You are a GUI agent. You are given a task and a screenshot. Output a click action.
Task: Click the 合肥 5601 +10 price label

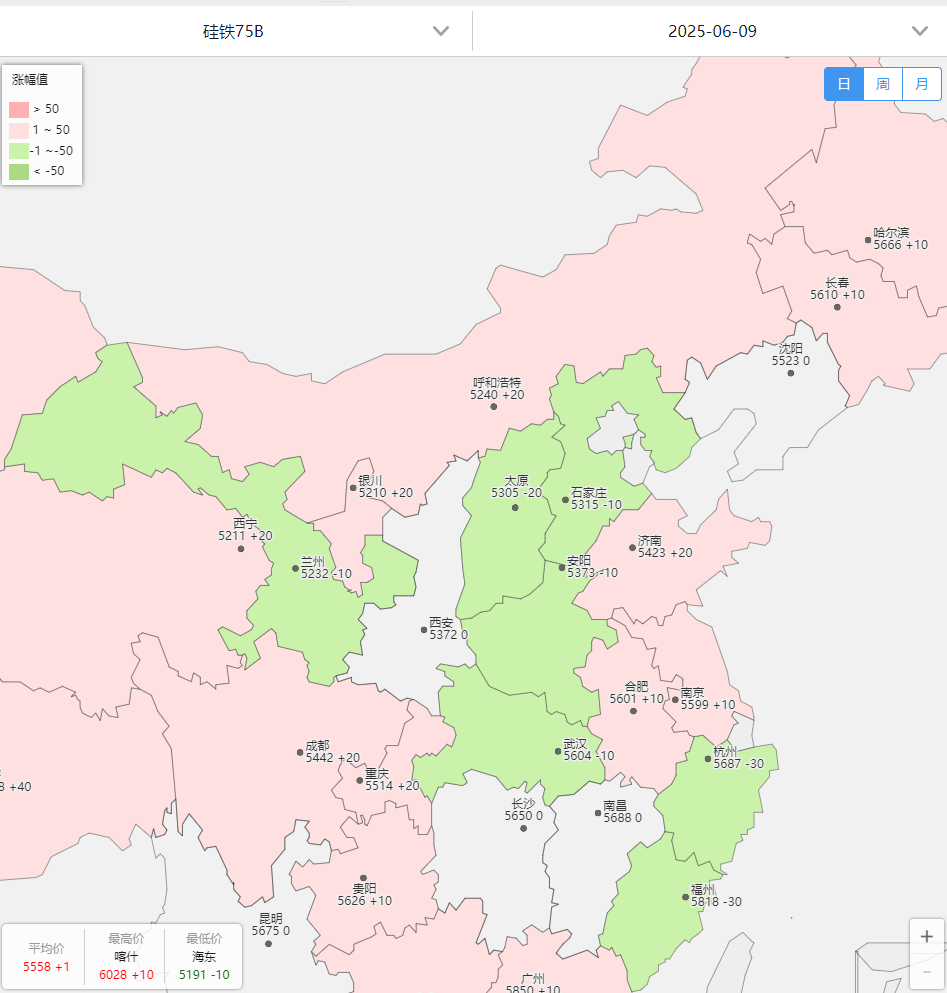point(637,692)
